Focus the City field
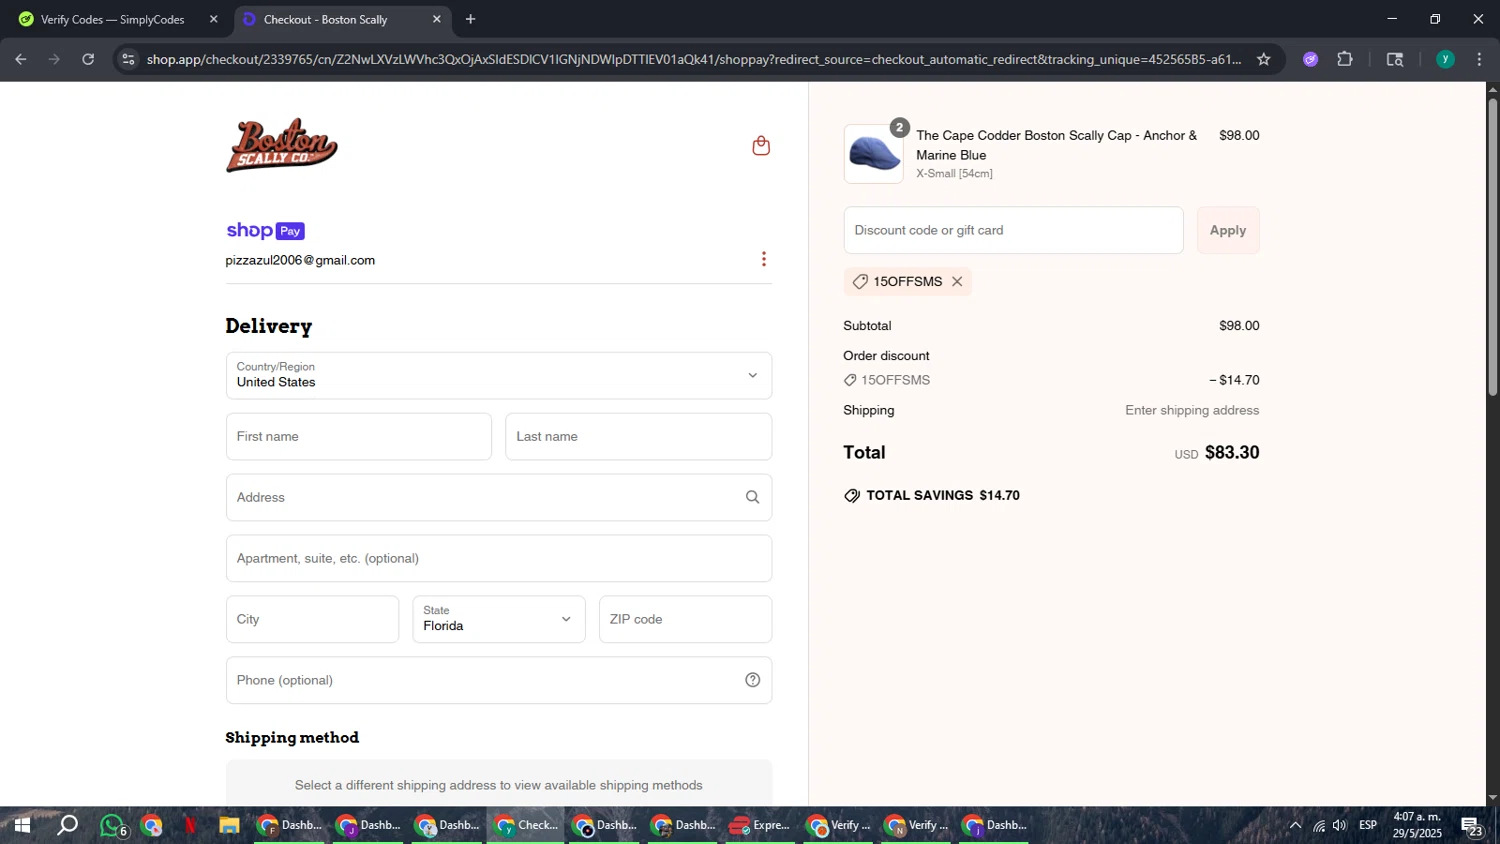The image size is (1500, 844). 312,619
